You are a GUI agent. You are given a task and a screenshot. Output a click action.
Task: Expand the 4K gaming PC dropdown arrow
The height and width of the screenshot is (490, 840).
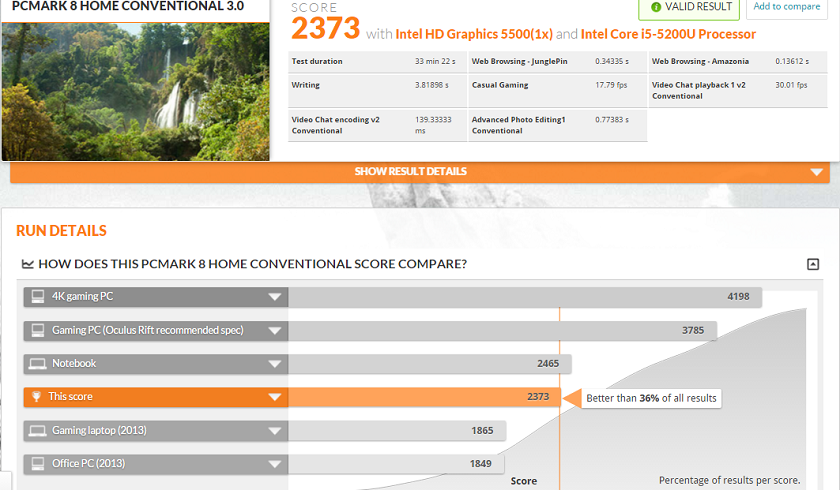point(274,297)
